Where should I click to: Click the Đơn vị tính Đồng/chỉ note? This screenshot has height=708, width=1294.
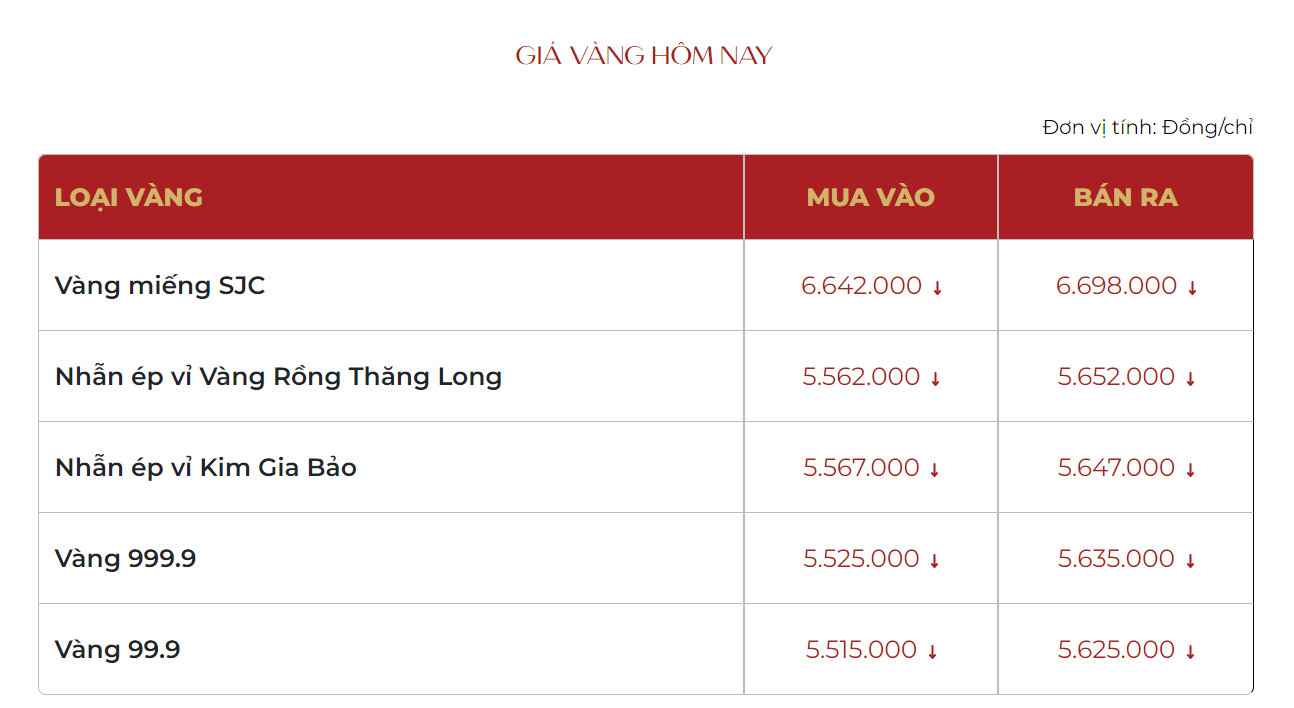pyautogui.click(x=1147, y=127)
